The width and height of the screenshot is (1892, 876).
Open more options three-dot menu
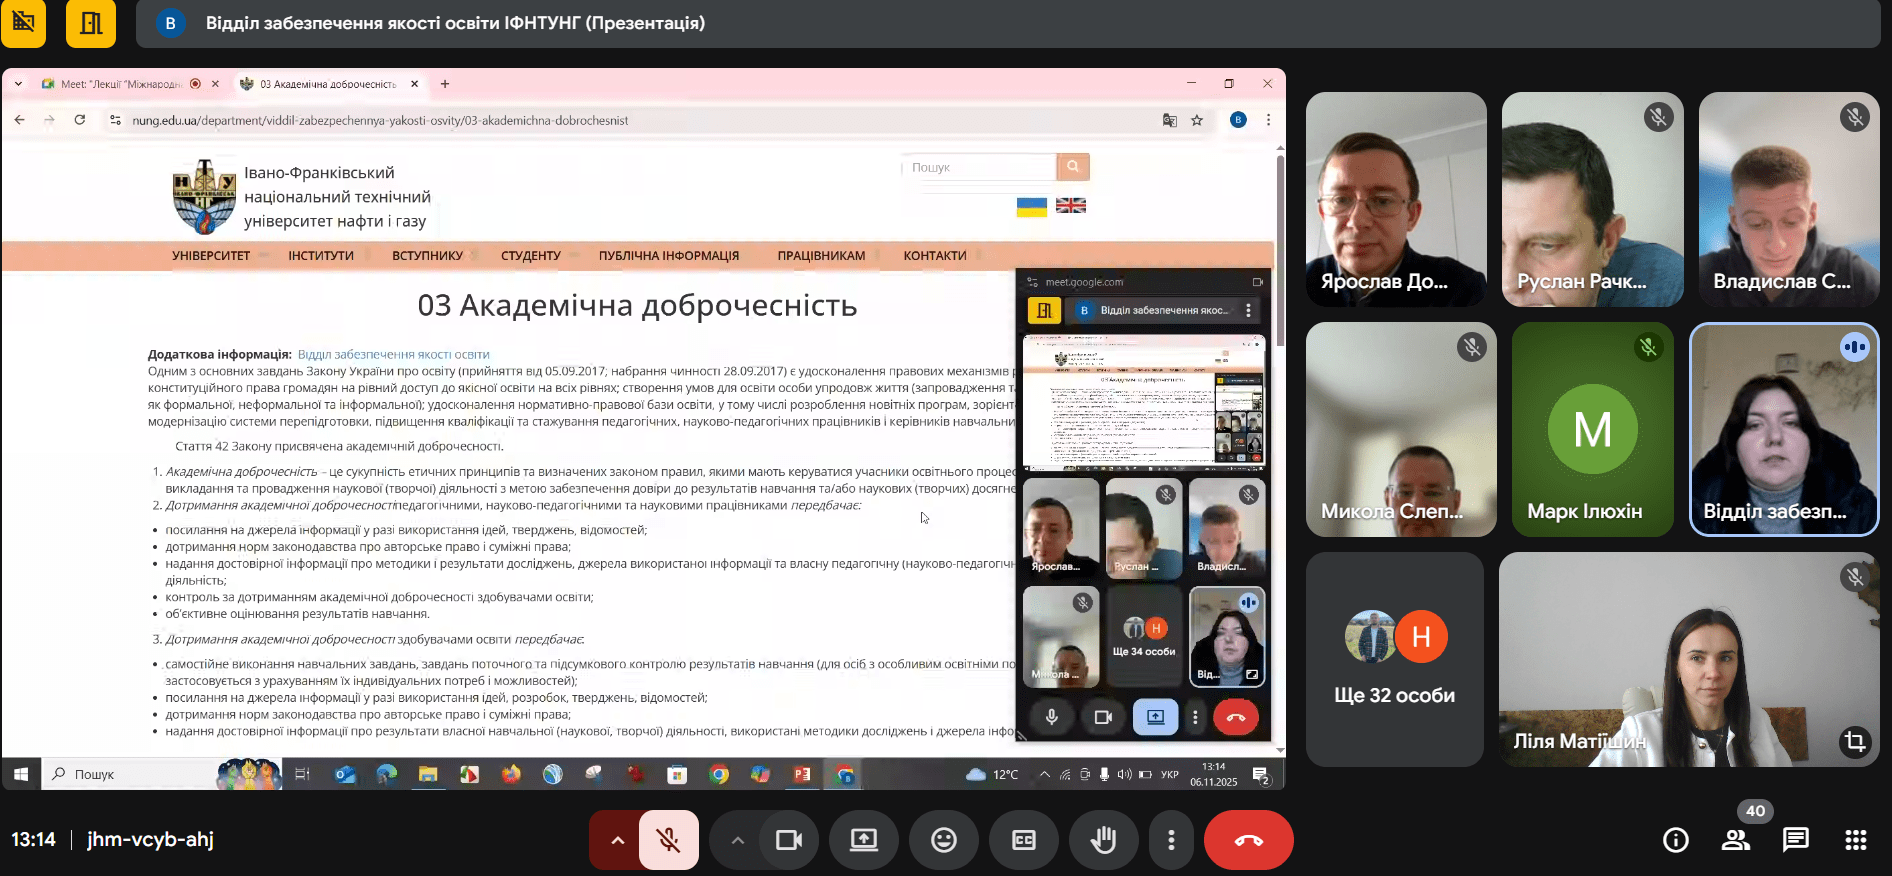tap(1171, 840)
